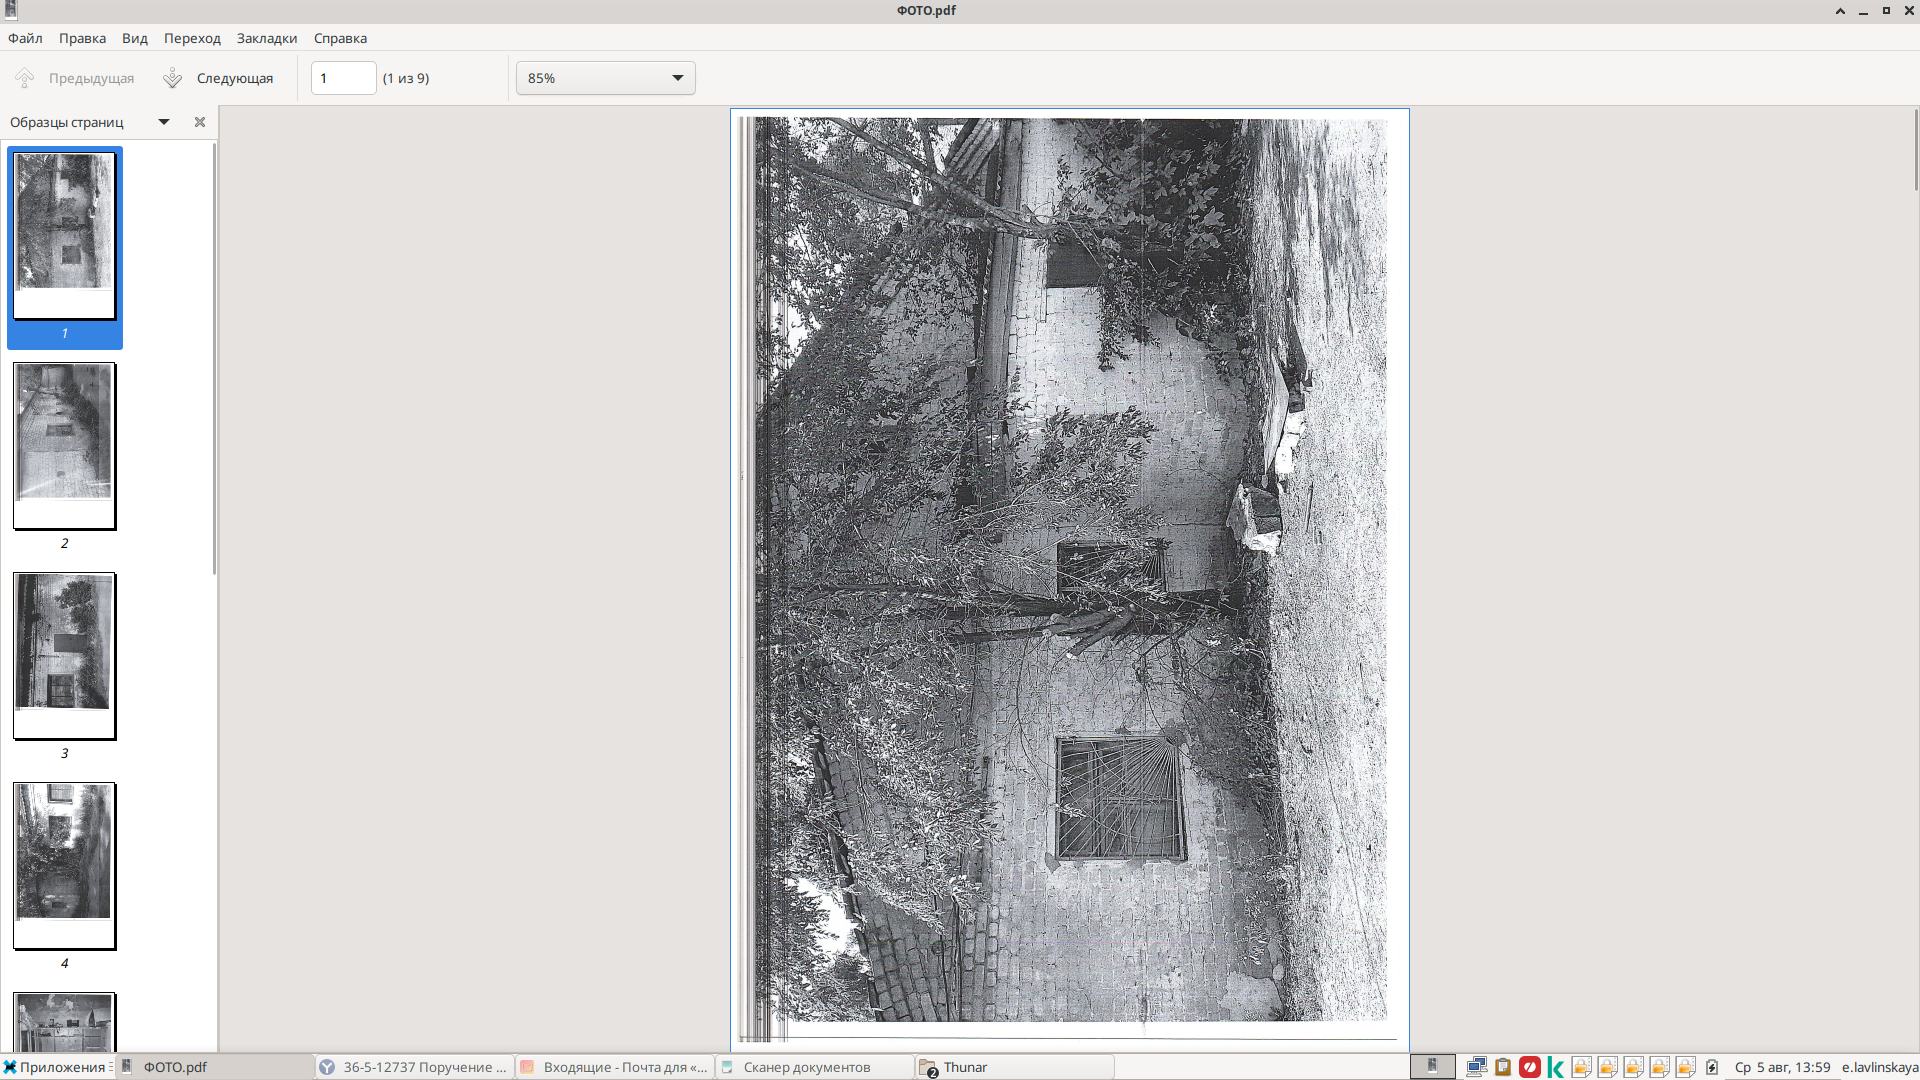Screen dimensions: 1920x1080
Task: Open the Приложения menu launcher
Action: 57,1067
